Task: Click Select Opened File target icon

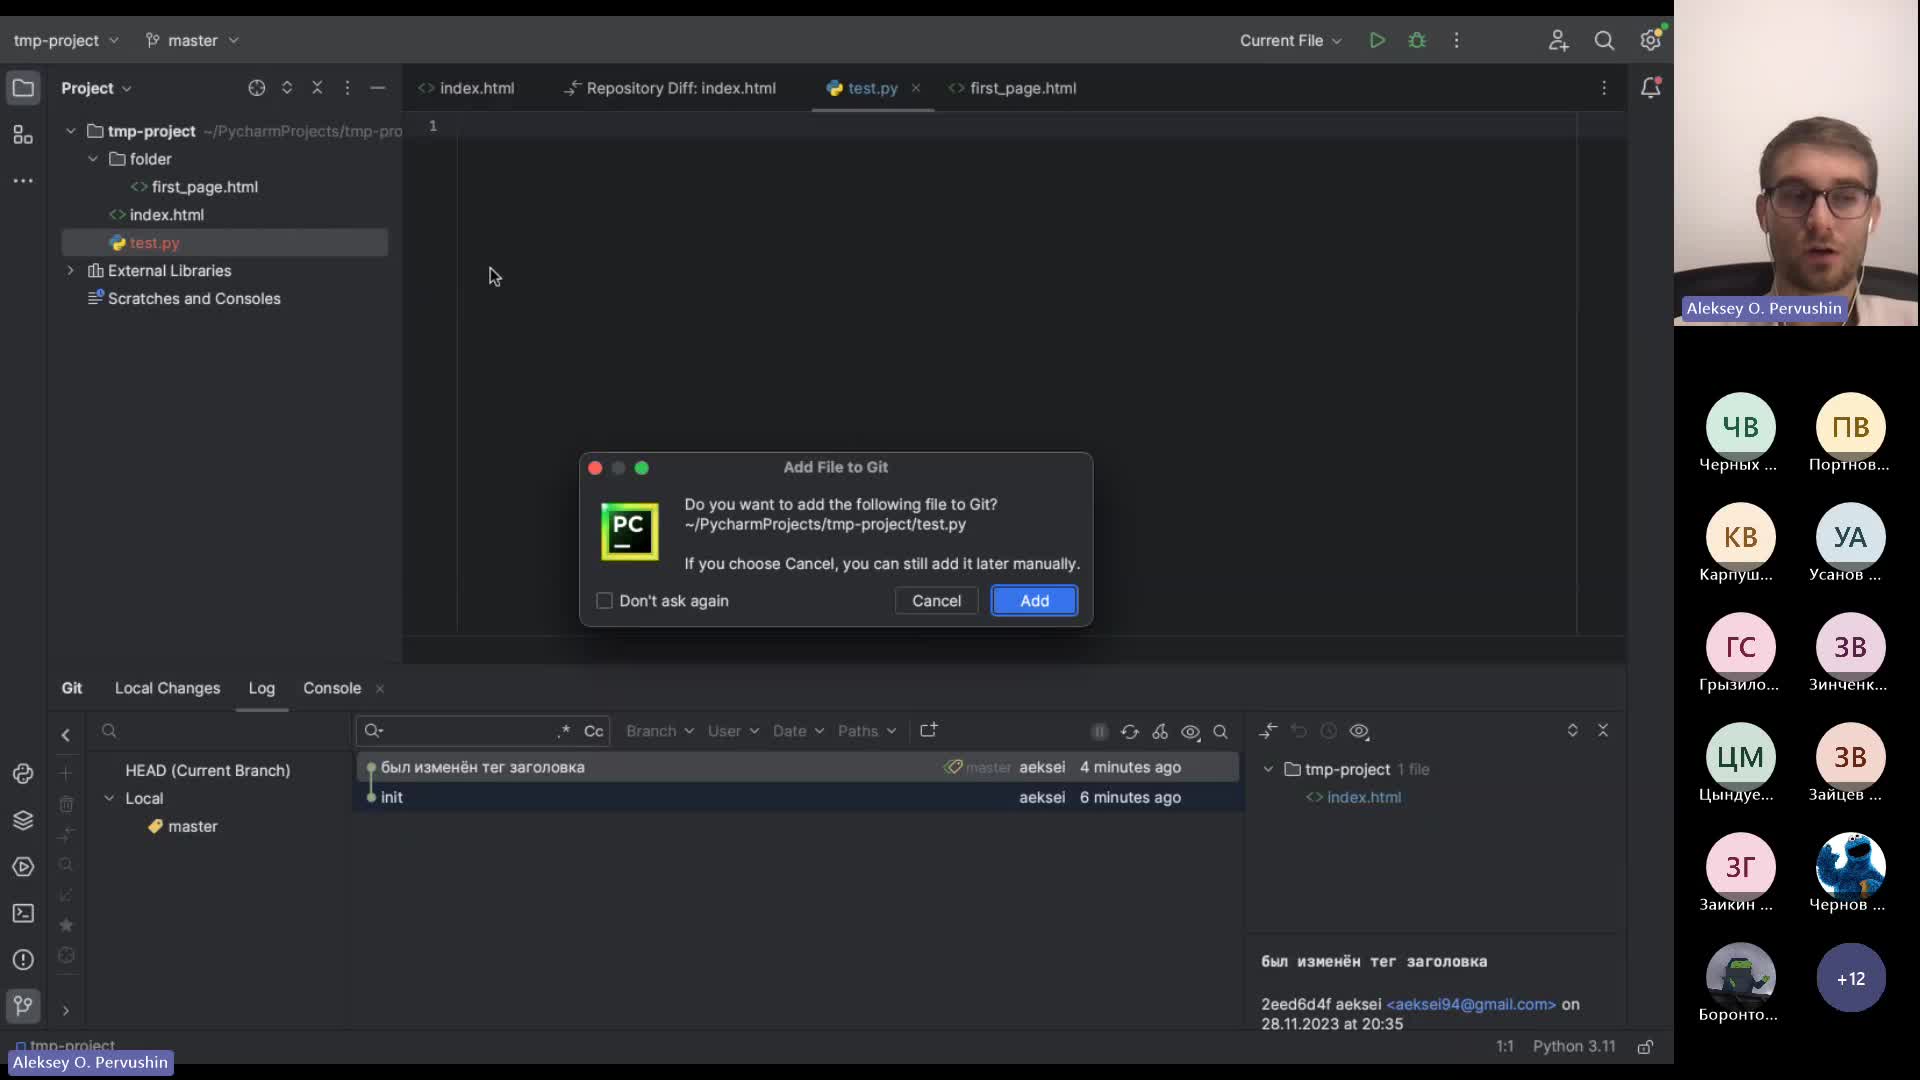Action: click(x=256, y=88)
